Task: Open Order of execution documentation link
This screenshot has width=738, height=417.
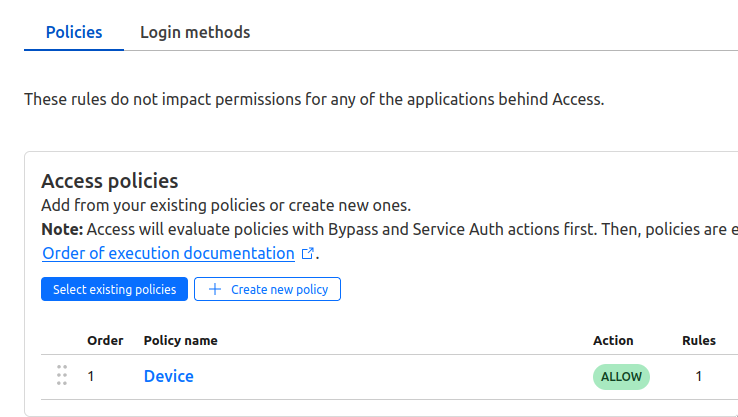Action: (168, 253)
